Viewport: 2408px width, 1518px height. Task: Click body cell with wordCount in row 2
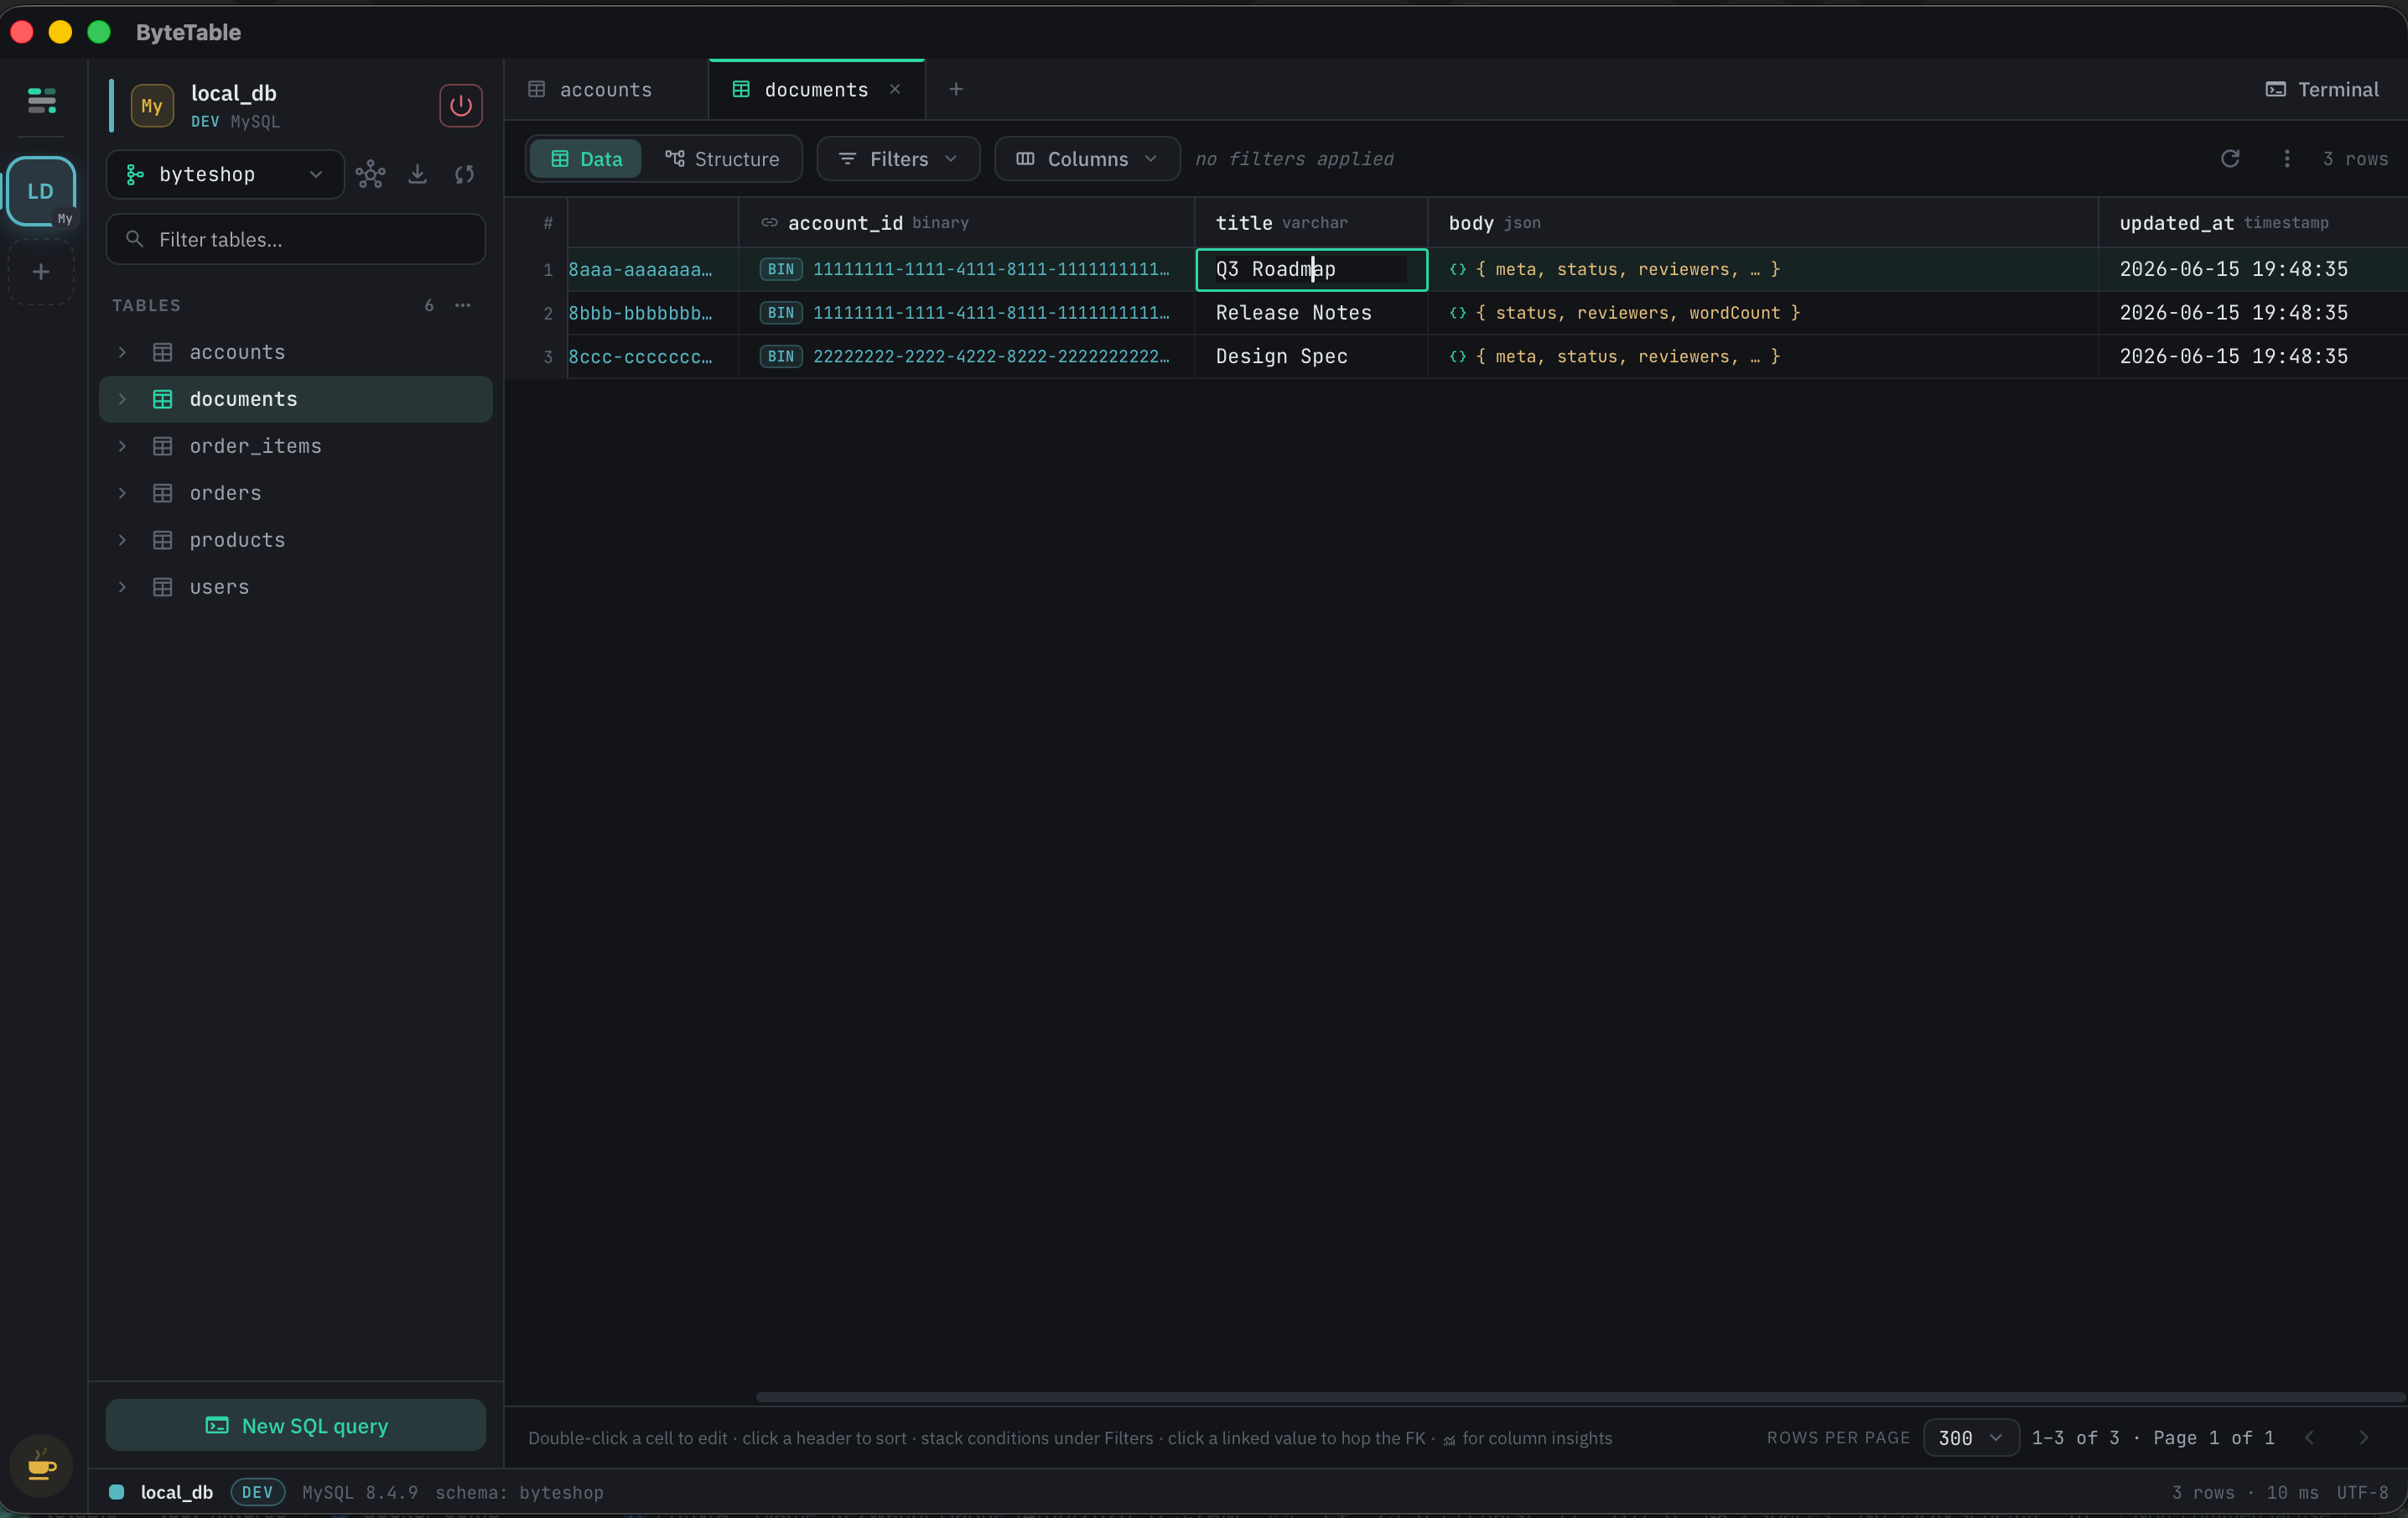1762,313
